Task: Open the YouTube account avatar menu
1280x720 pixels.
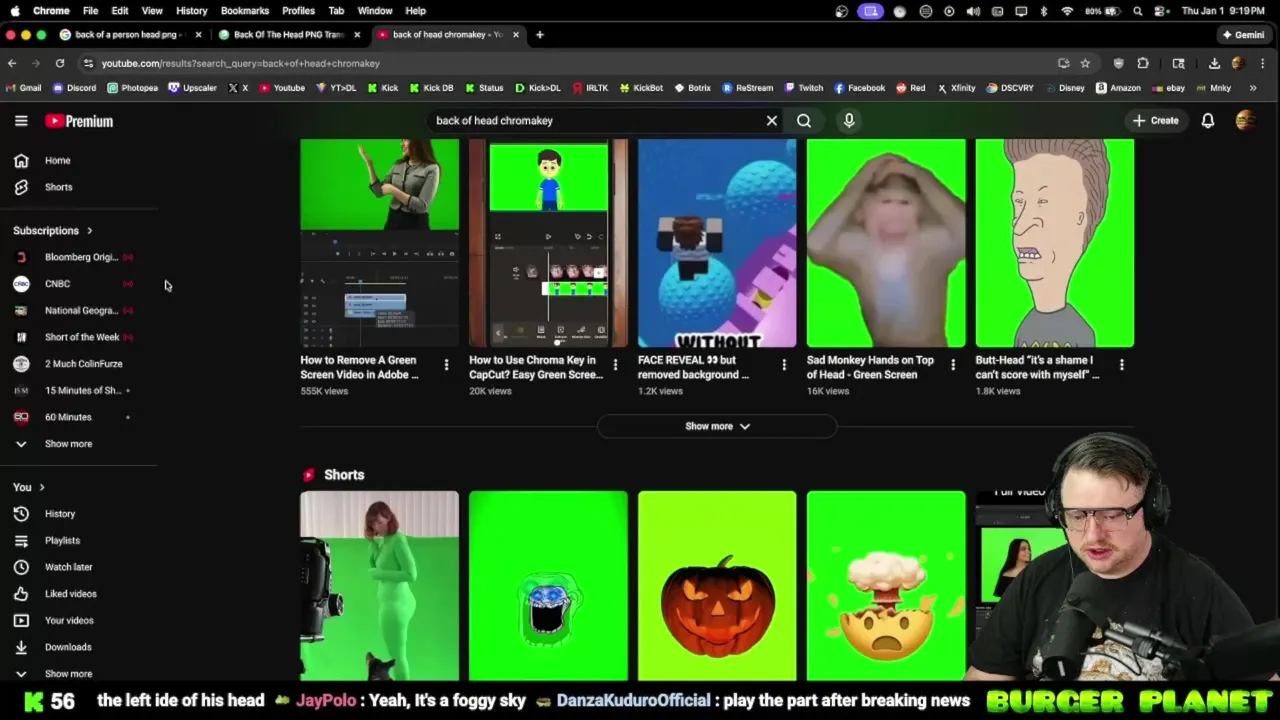Action: [x=1245, y=121]
